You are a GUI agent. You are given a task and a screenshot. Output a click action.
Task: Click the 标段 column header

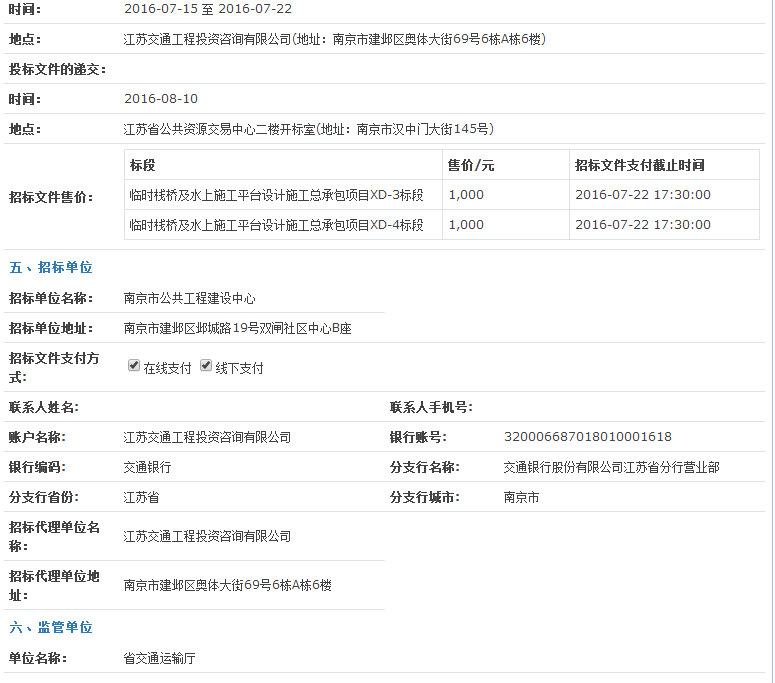click(142, 165)
